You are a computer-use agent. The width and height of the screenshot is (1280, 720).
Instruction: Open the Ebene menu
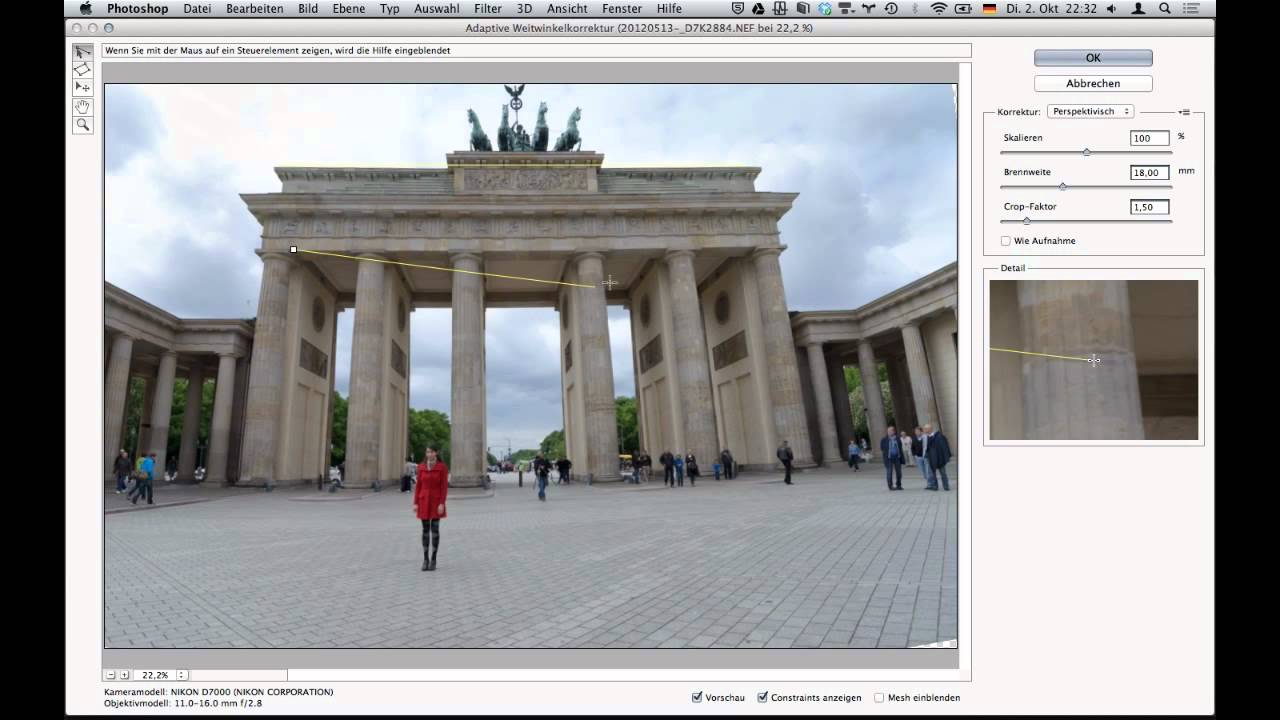(x=349, y=8)
